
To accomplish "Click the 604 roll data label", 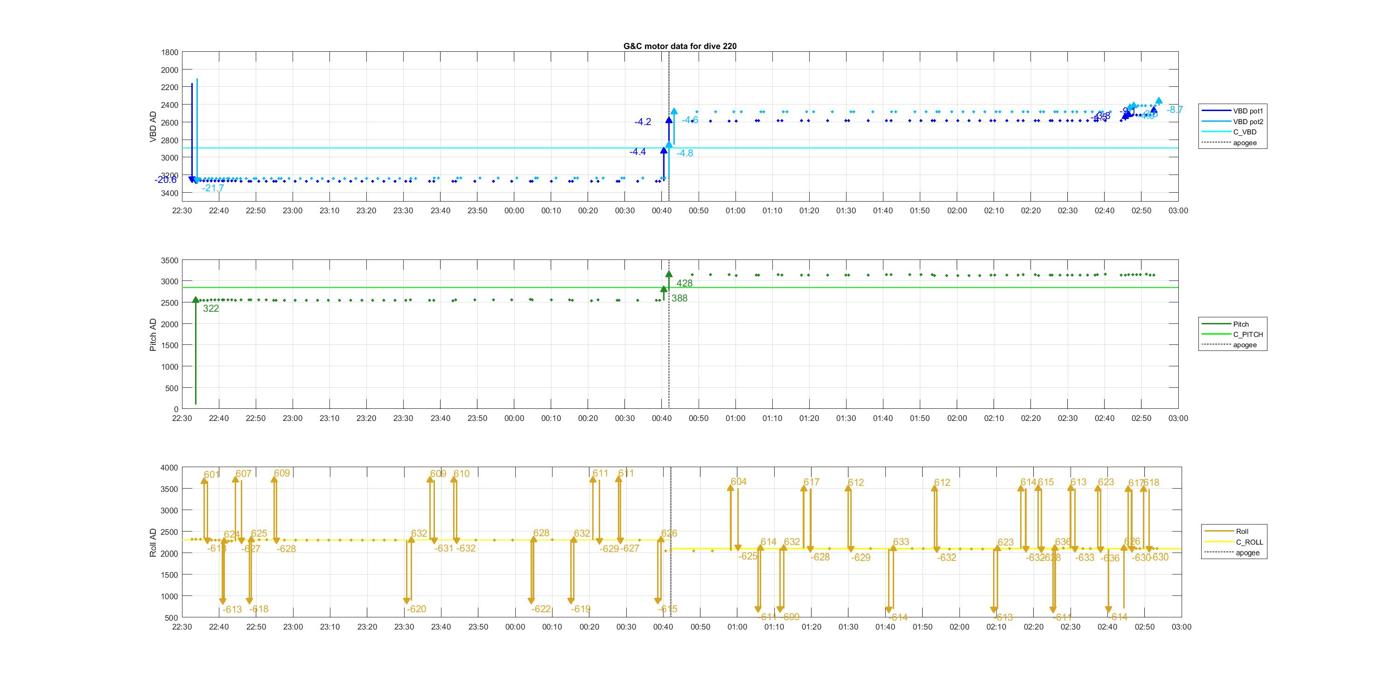I will (739, 482).
